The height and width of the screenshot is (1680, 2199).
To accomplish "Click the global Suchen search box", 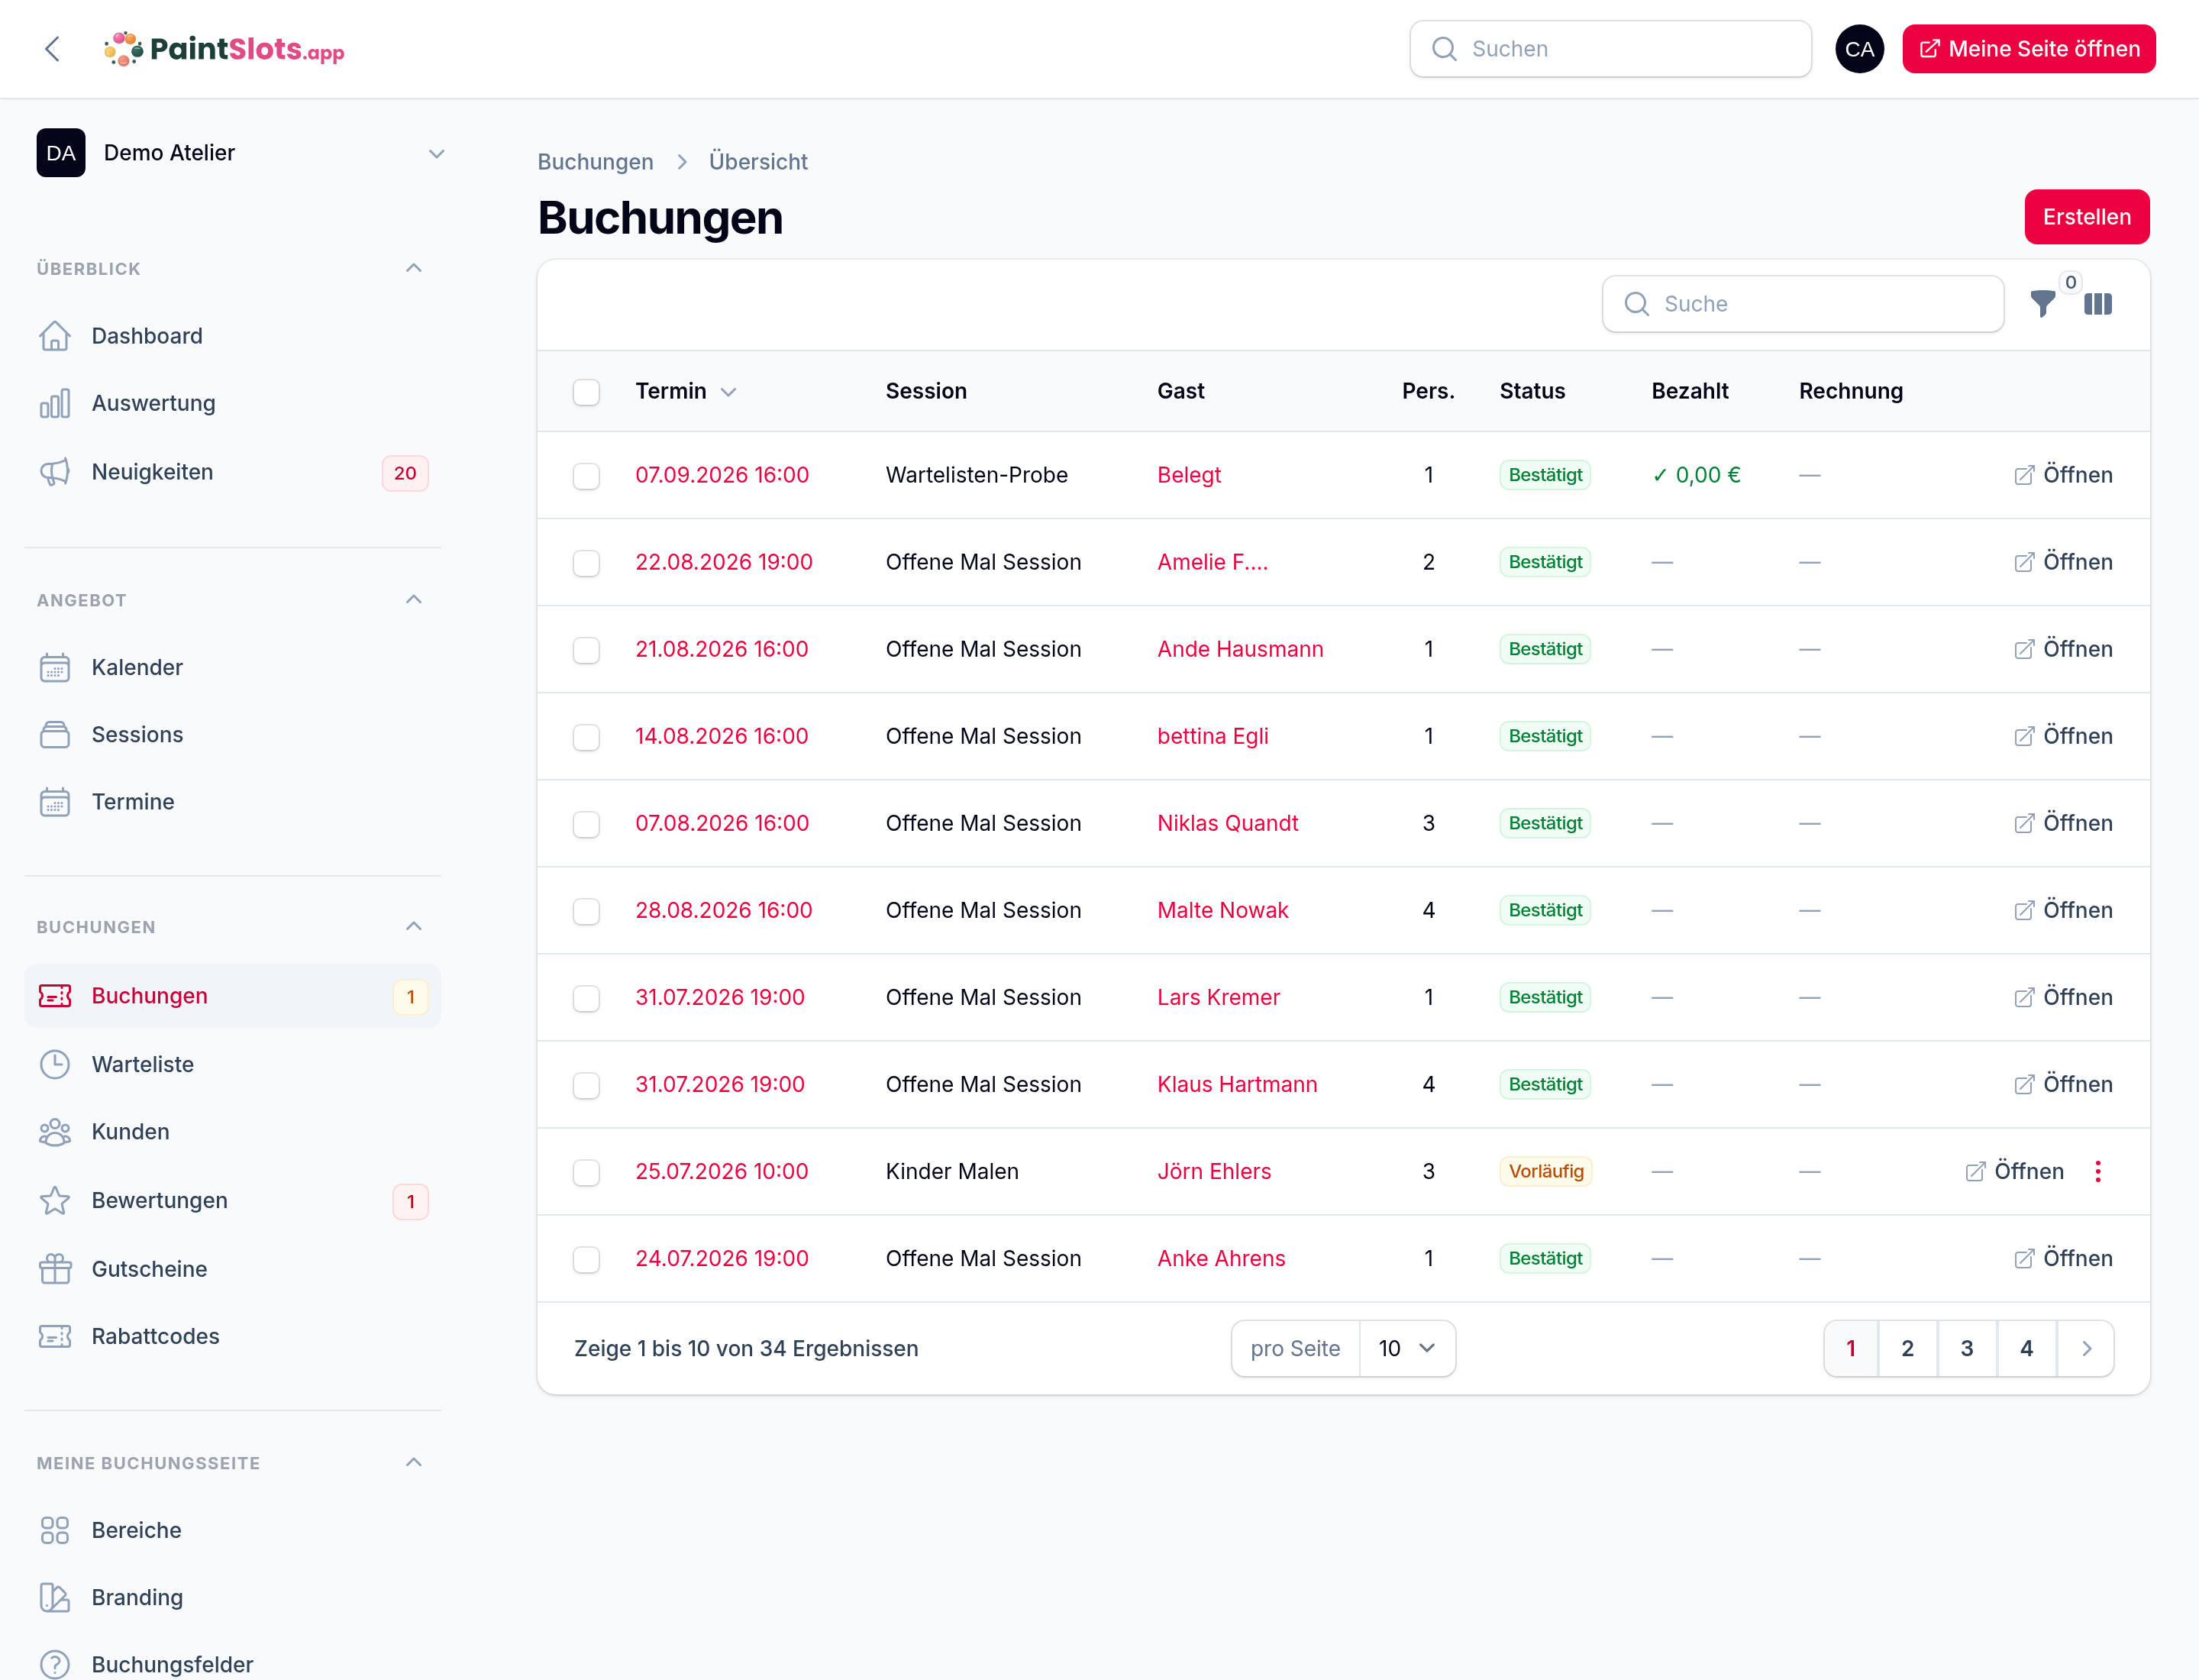I will [x=1610, y=49].
